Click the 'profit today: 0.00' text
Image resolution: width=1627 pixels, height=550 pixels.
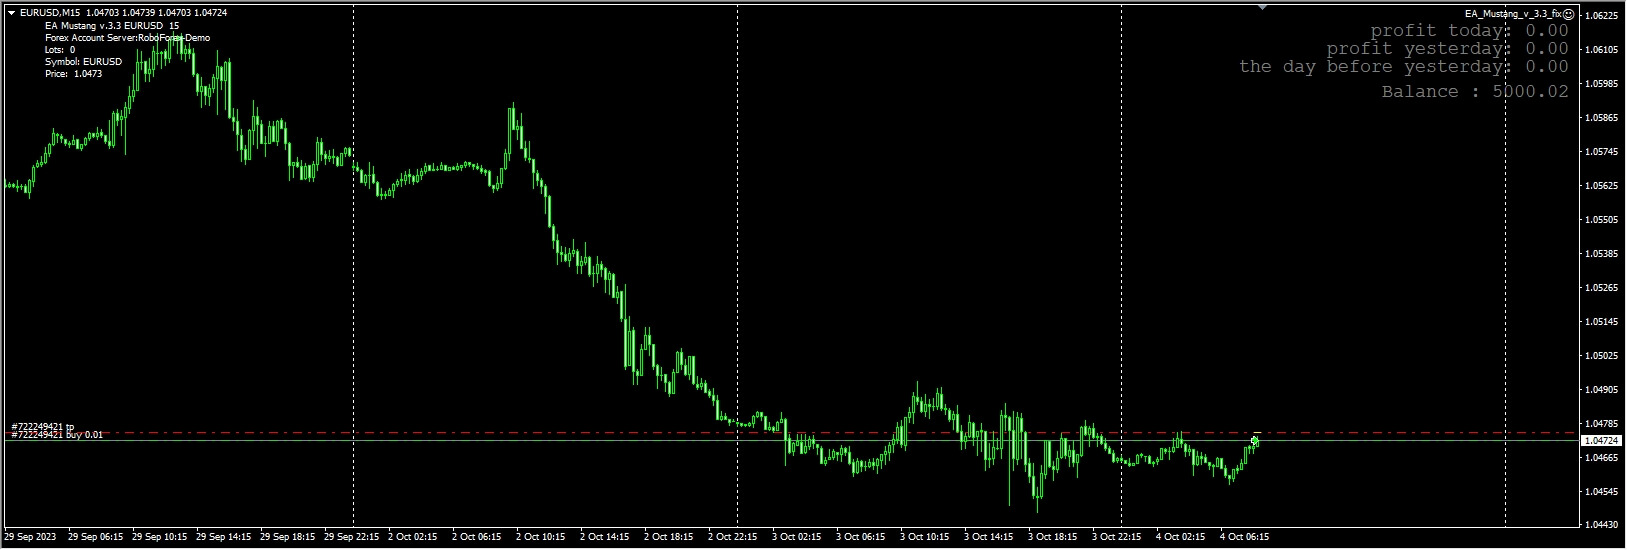[1469, 31]
